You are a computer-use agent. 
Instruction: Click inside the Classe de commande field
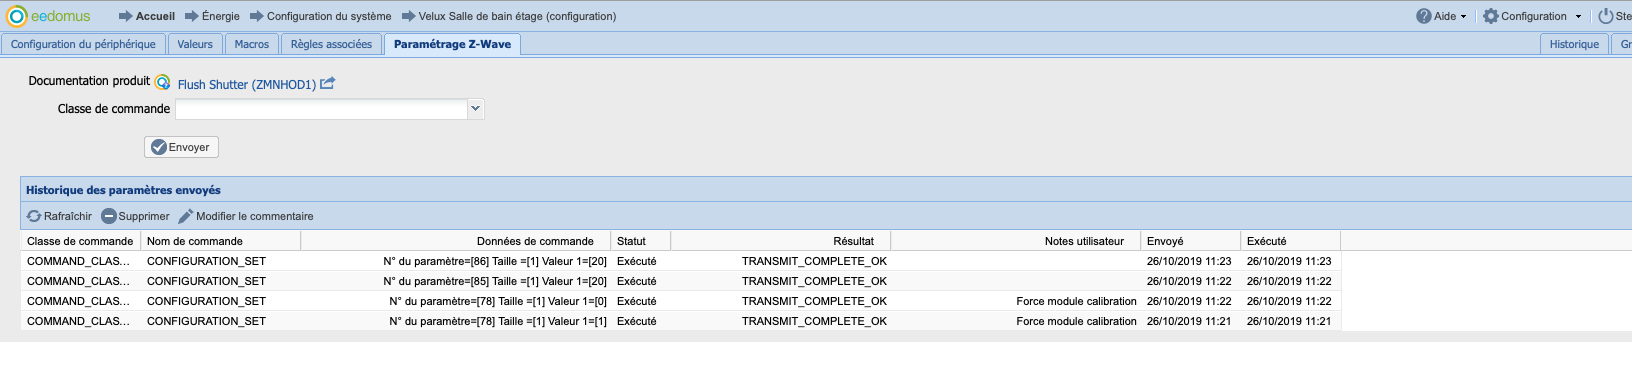pos(322,109)
